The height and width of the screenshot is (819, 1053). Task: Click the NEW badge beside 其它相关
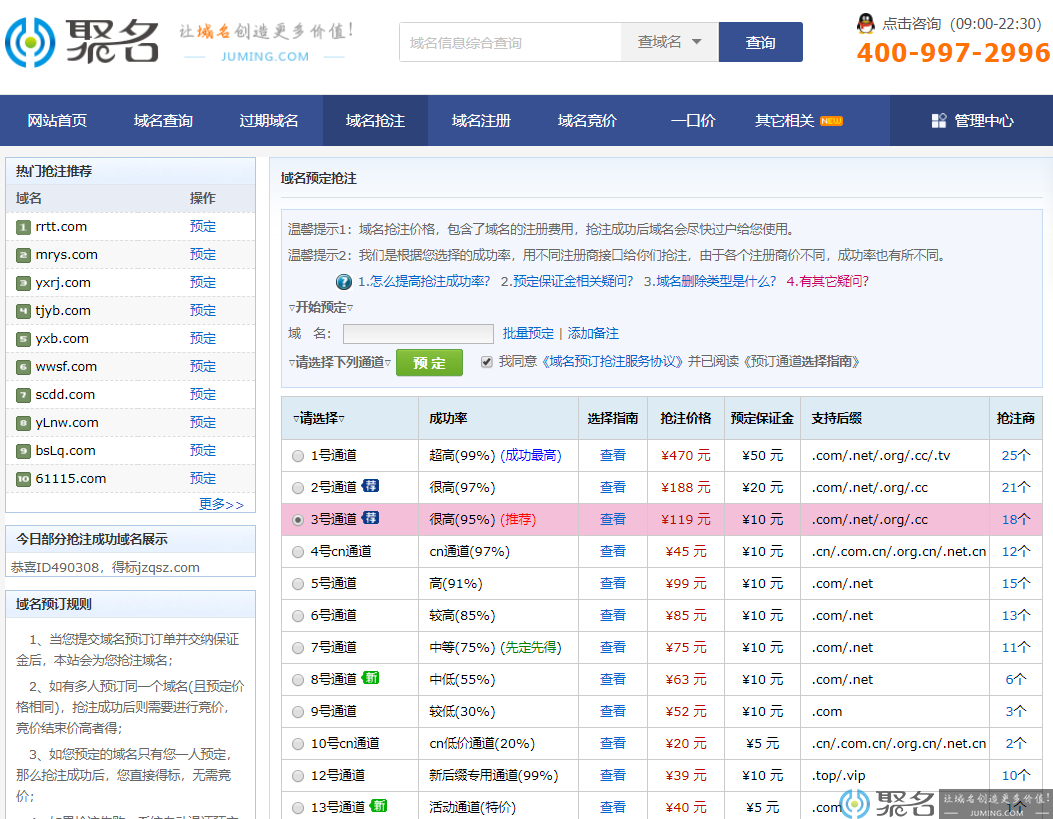[831, 121]
